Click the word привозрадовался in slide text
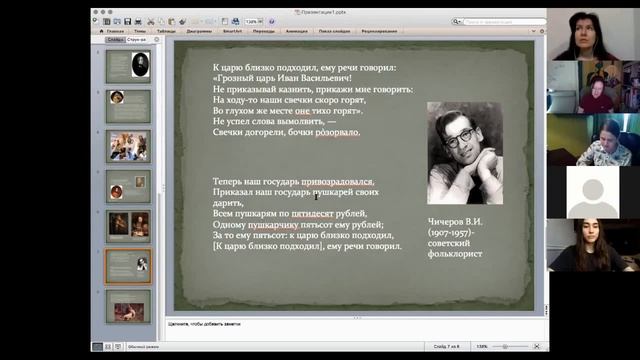The image size is (640, 360). (338, 181)
